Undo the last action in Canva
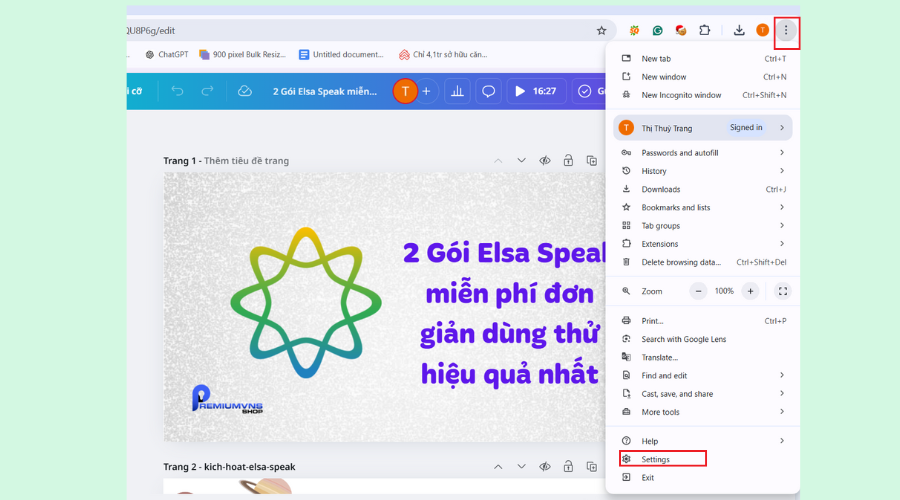Screen dimensions: 900x500 177,91
